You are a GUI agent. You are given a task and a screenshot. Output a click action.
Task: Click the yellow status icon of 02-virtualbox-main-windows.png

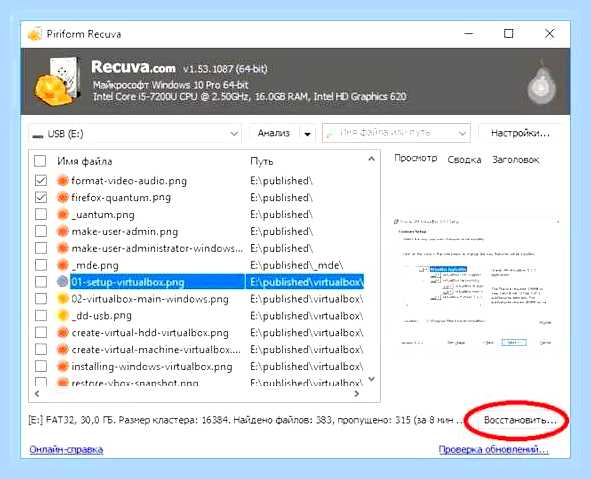tap(63, 299)
